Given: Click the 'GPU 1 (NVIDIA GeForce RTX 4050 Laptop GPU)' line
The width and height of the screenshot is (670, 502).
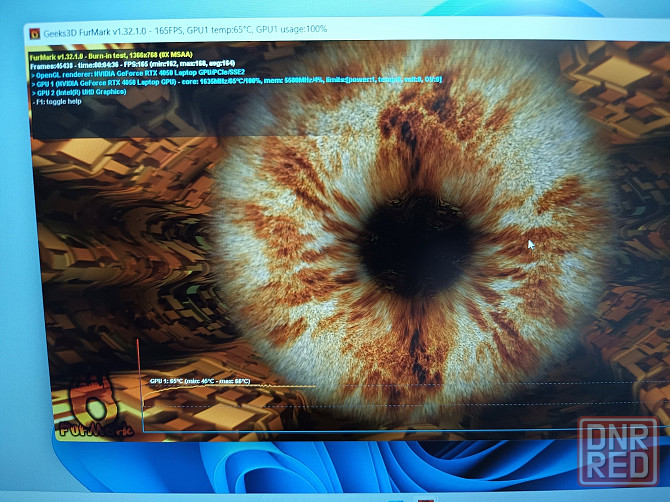Looking at the screenshot, I should coord(236,80).
